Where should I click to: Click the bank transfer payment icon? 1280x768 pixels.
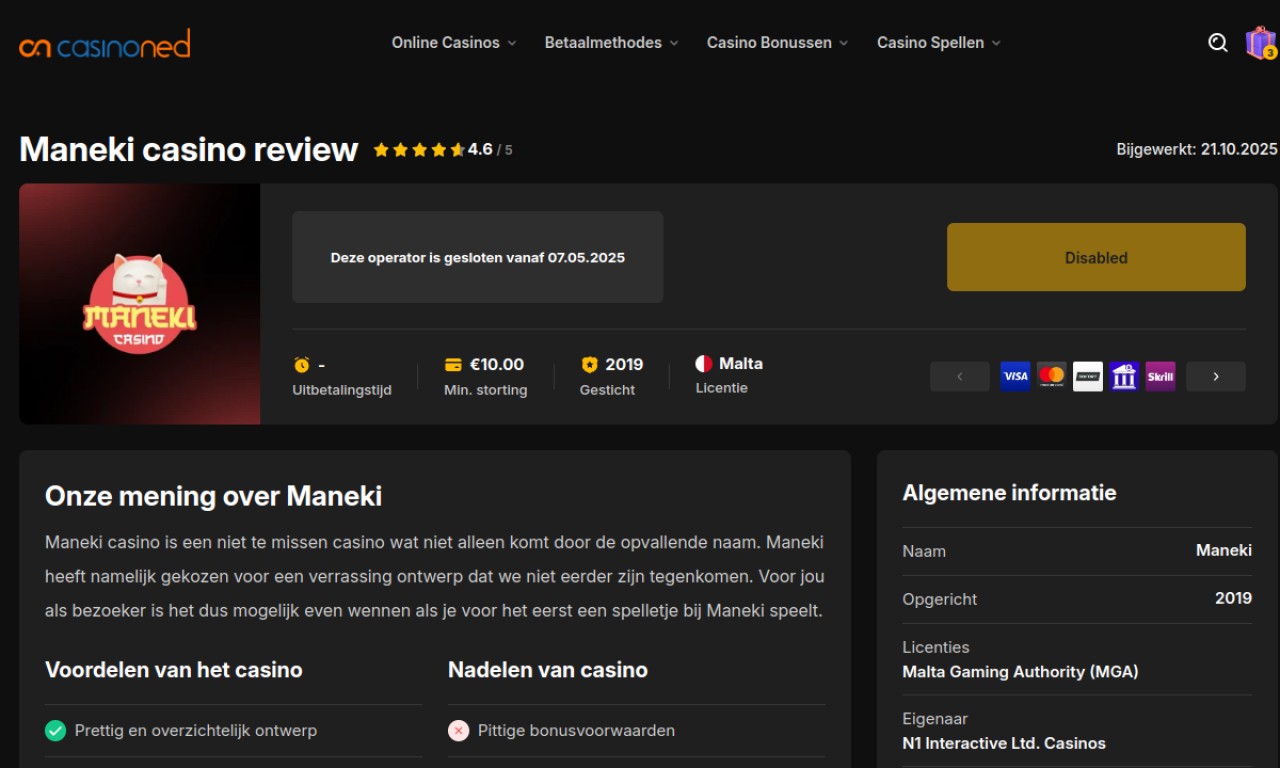[x=1124, y=376]
